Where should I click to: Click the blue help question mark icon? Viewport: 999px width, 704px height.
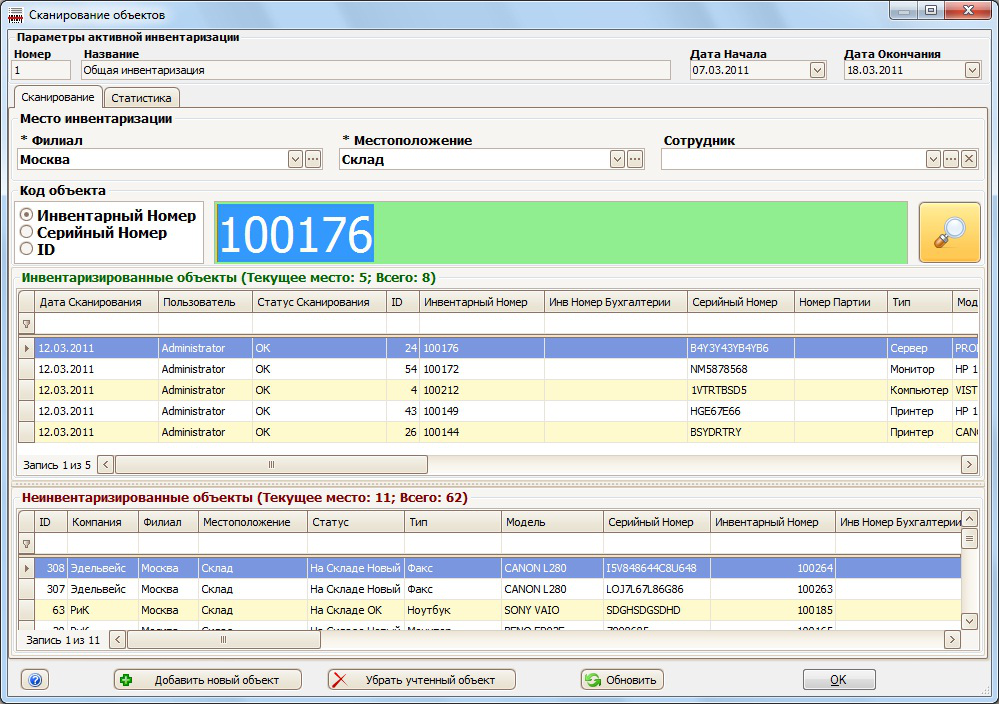click(x=34, y=680)
